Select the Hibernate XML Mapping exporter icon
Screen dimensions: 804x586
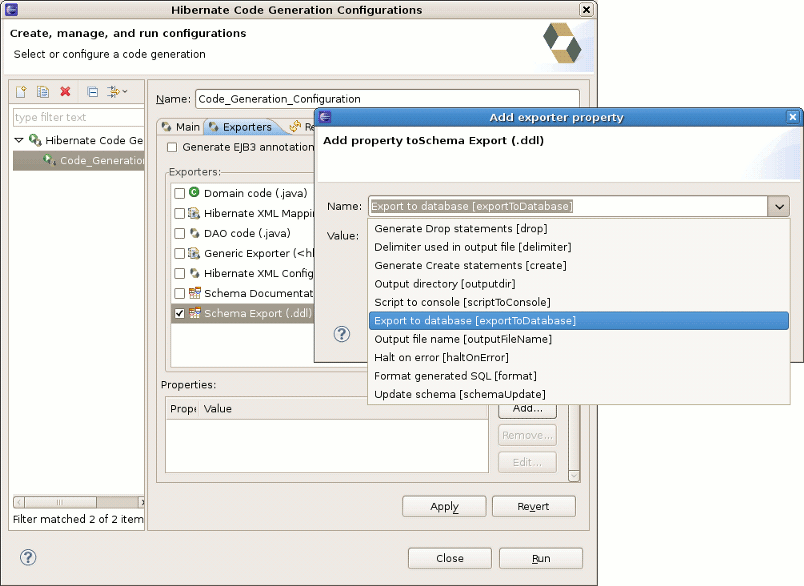click(x=194, y=213)
